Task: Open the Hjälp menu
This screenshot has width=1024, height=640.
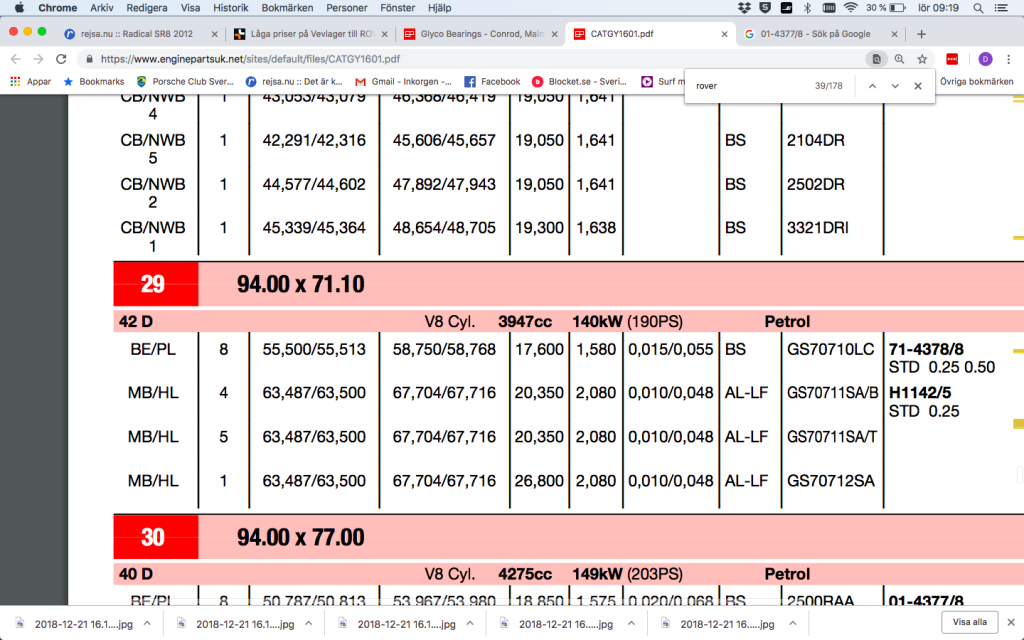Action: [440, 8]
